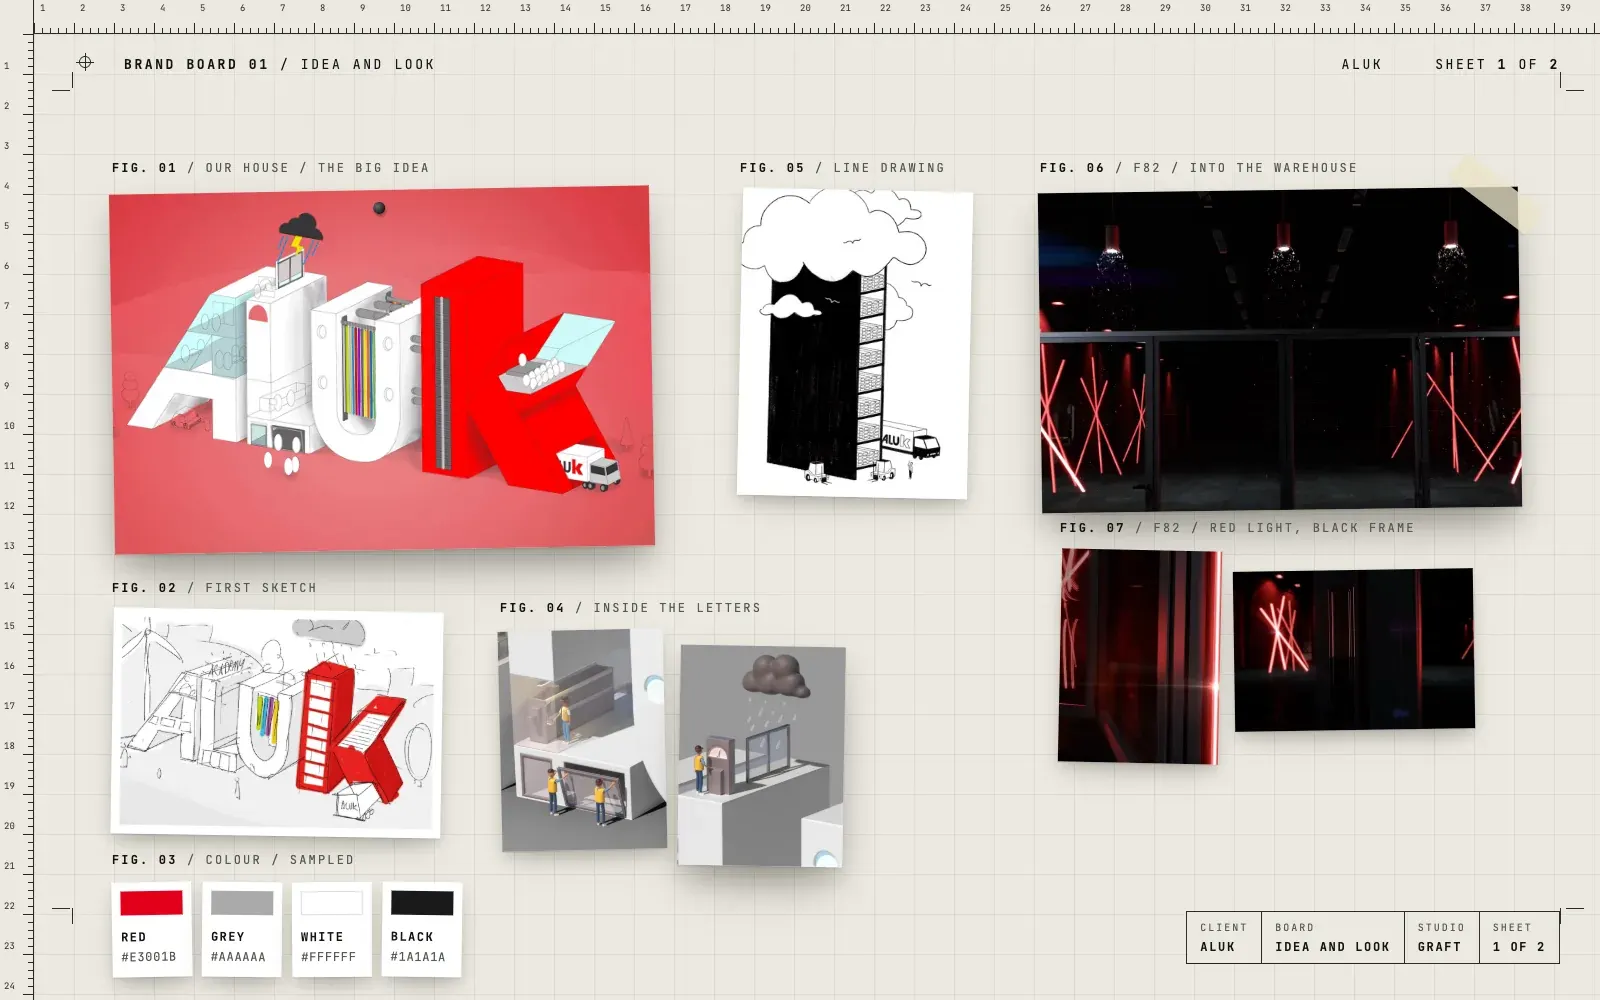Screen dimensions: 1600x1000
Task: Click the SHEET 1 OF 2 title block cell
Action: click(x=1519, y=937)
